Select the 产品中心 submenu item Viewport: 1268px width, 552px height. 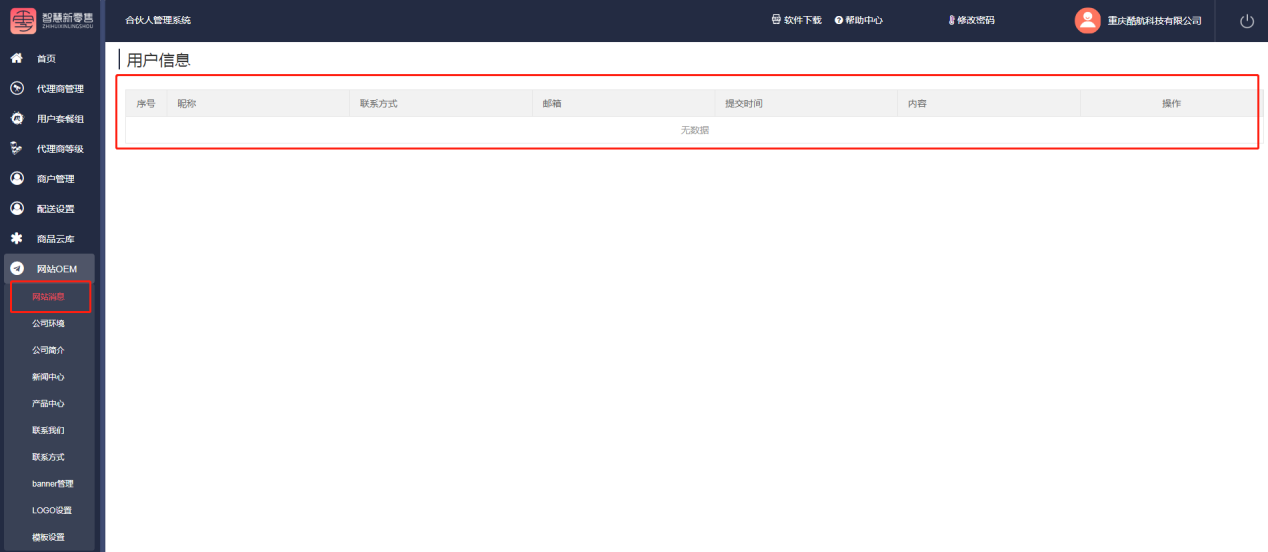48,404
